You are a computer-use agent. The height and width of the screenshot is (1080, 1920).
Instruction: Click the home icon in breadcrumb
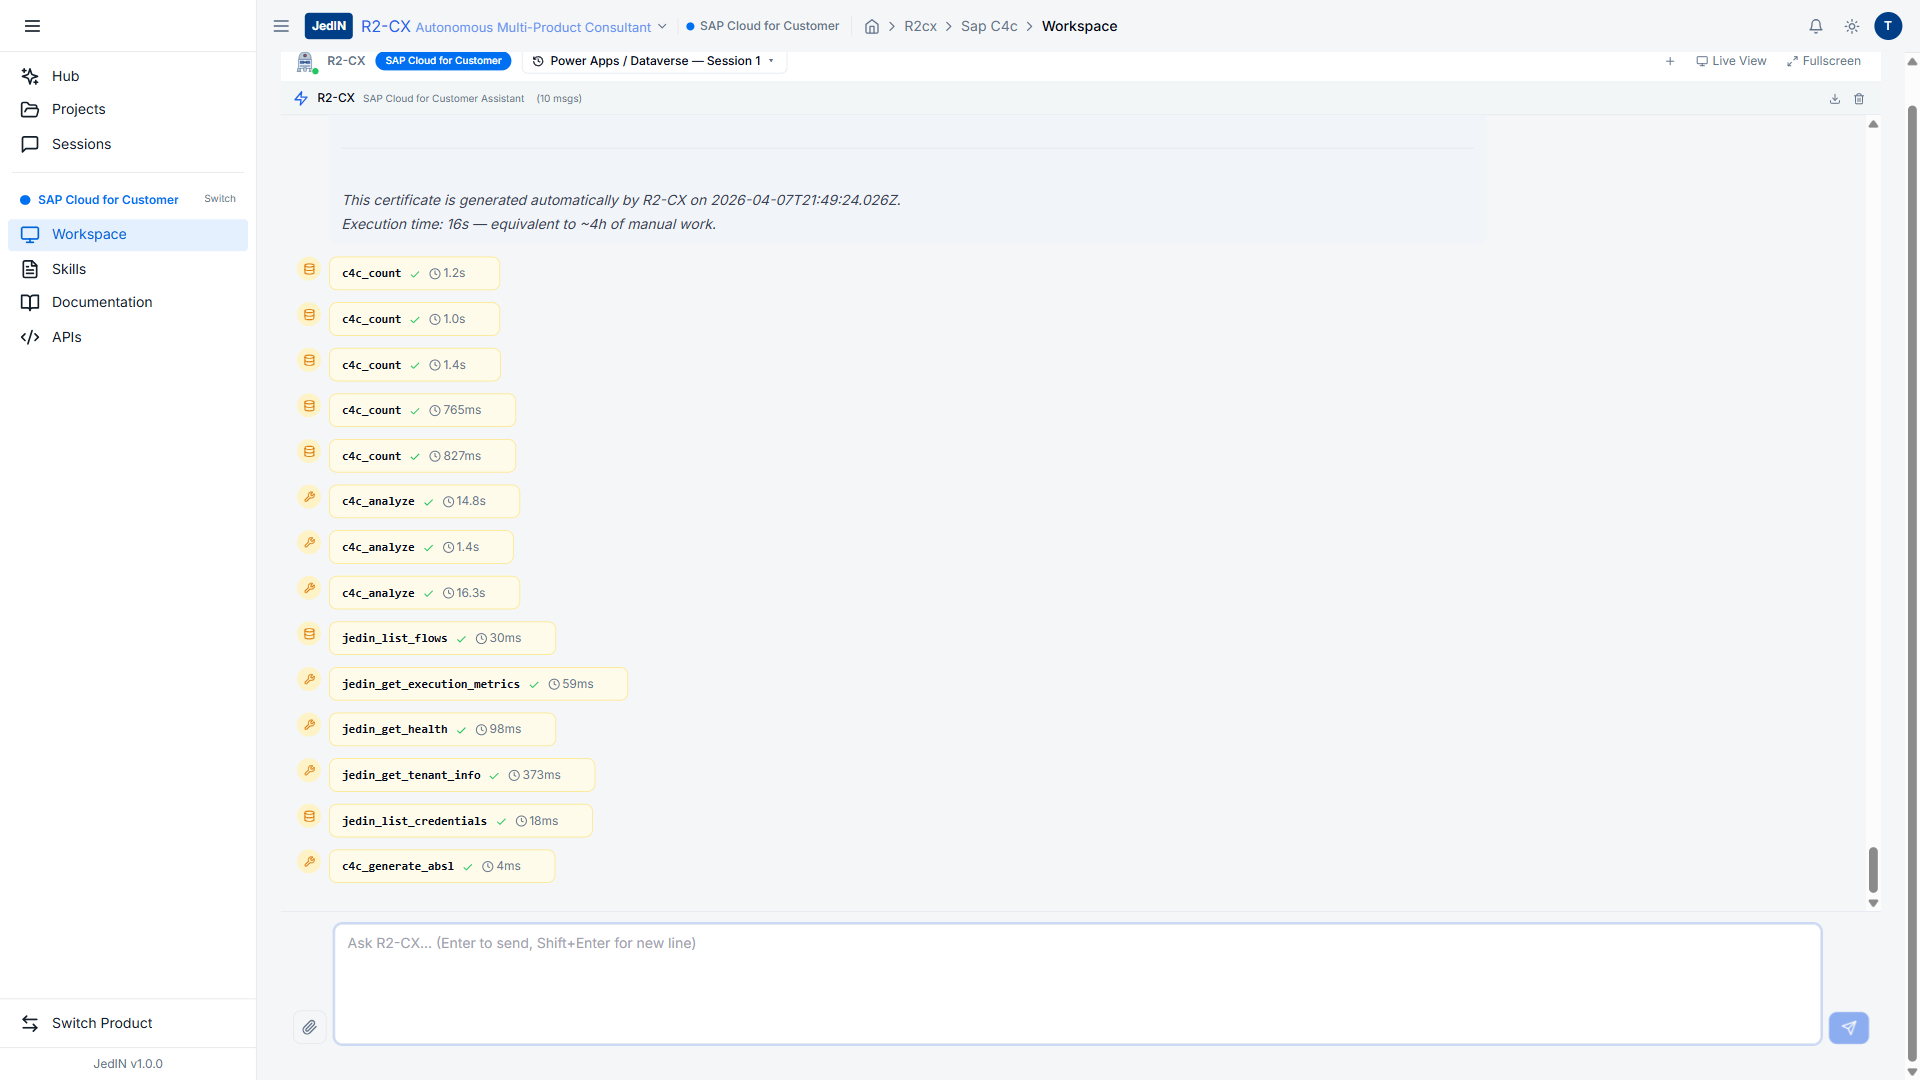872,27
